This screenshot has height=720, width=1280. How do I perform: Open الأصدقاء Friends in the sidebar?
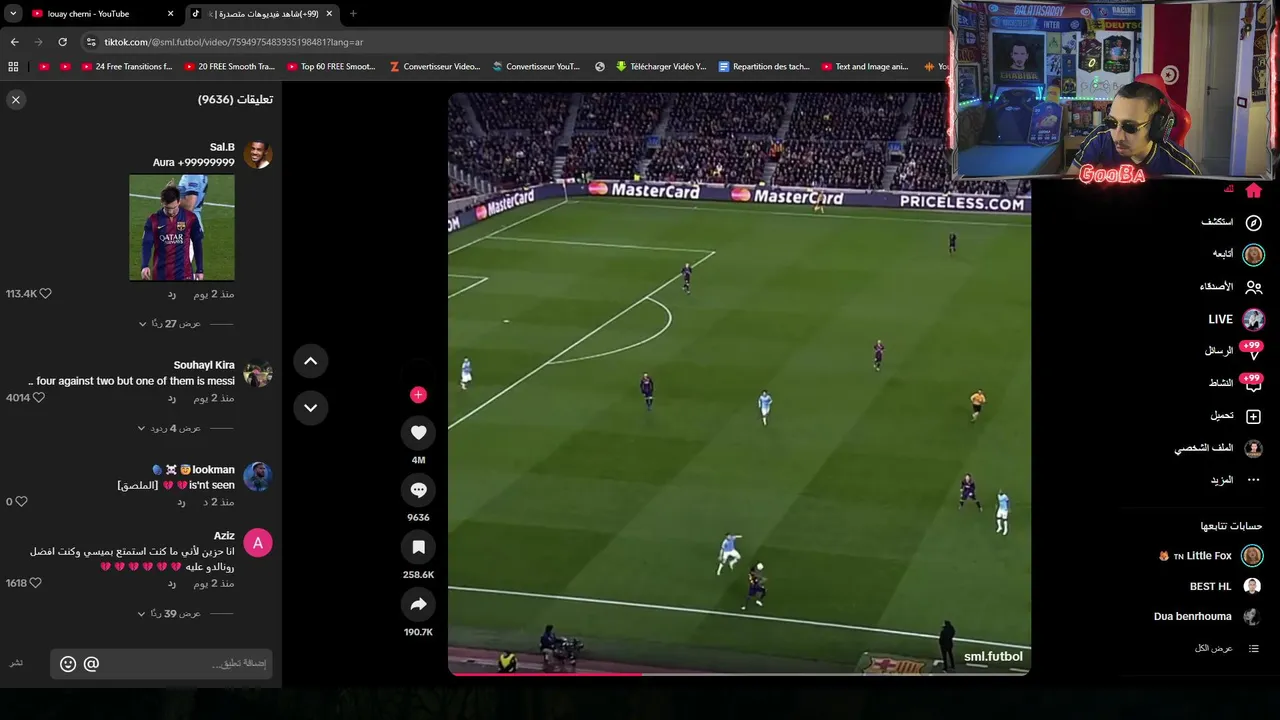coord(1231,287)
